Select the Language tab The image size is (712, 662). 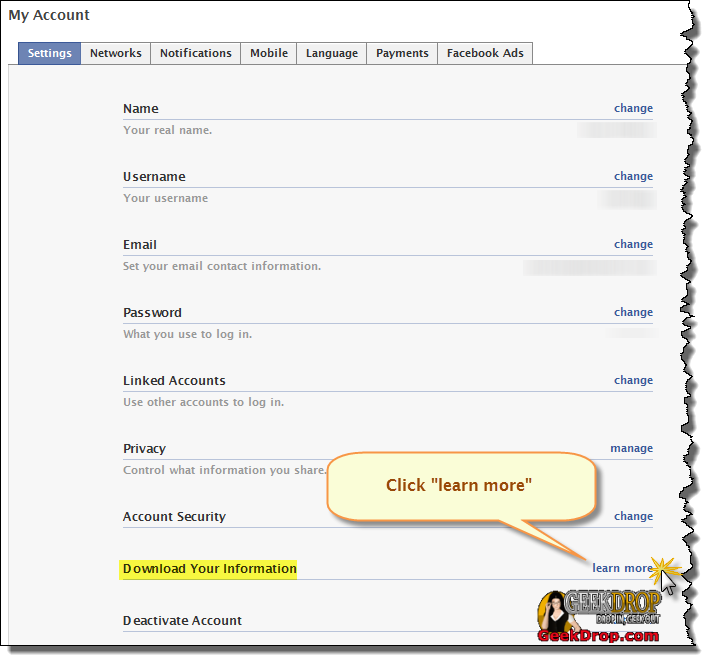click(331, 53)
